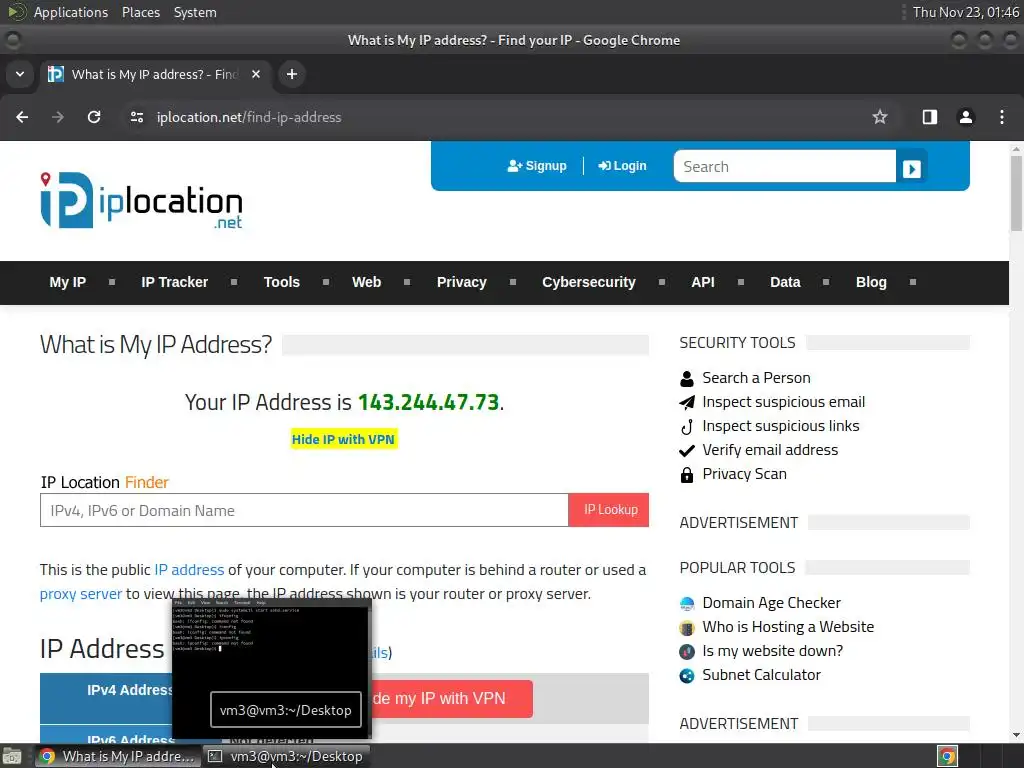Open the Applications menu
Viewport: 1024px width, 768px height.
71,12
